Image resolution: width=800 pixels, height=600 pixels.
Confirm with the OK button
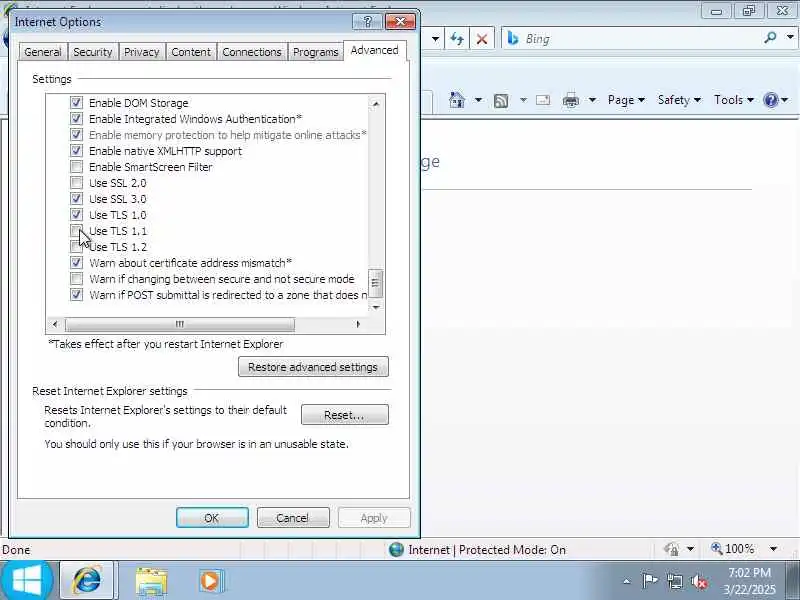pos(212,518)
